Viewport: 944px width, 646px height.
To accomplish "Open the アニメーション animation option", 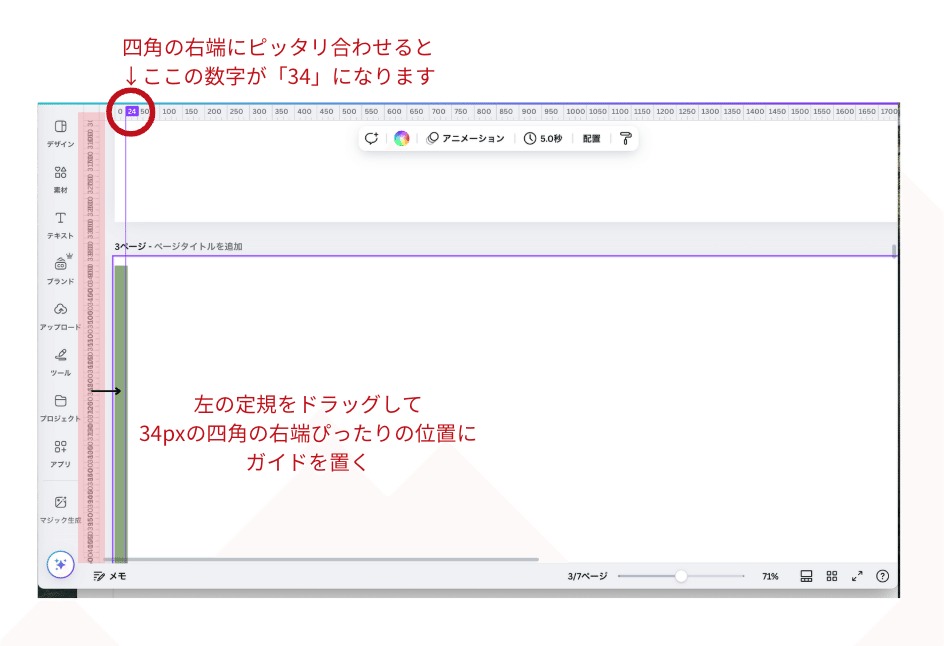I will [465, 138].
